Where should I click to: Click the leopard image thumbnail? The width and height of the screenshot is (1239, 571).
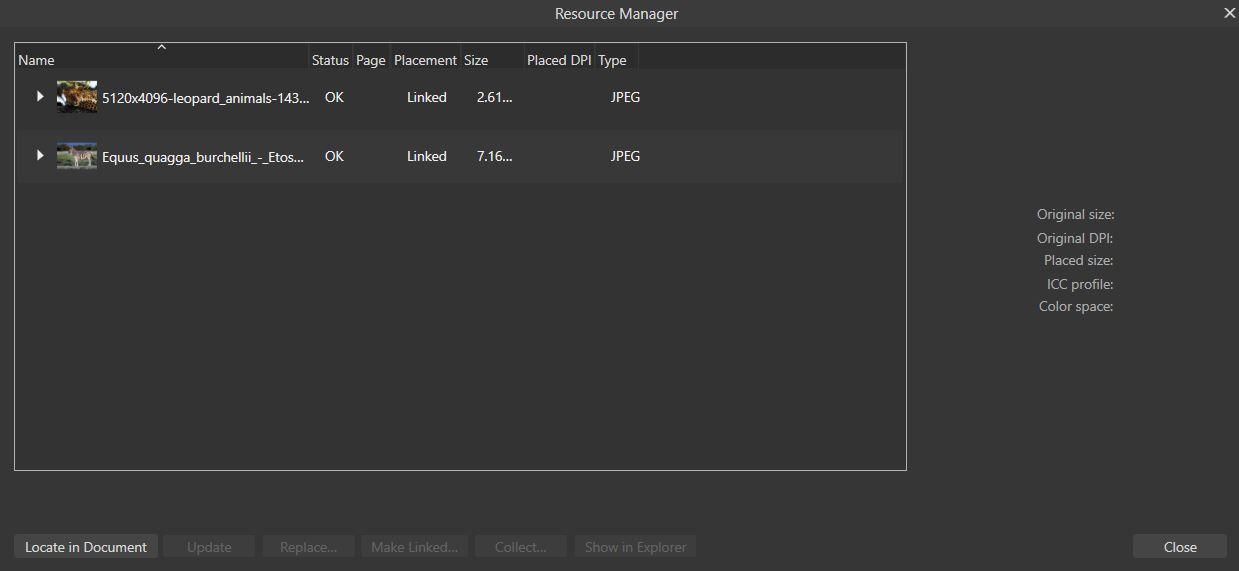coord(77,97)
